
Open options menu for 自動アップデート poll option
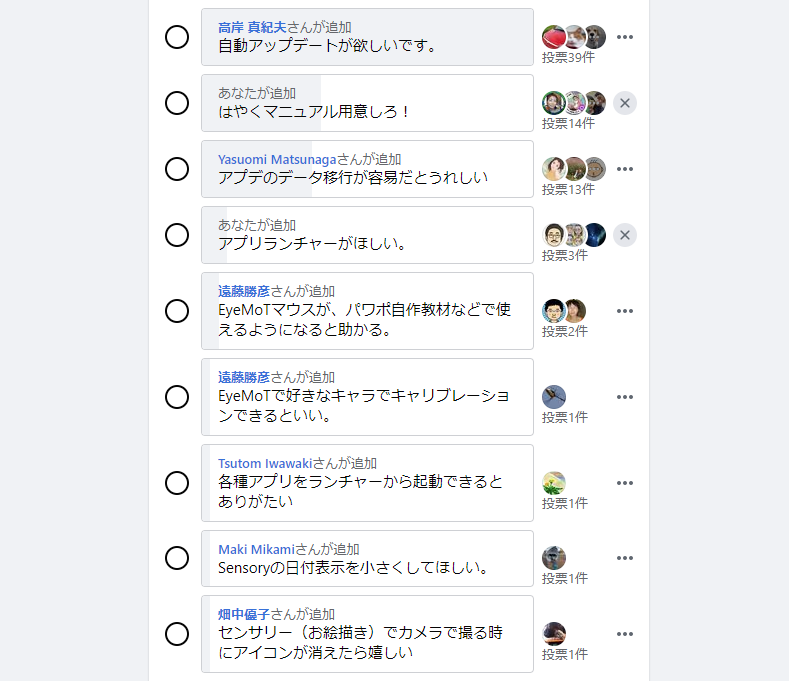625,37
